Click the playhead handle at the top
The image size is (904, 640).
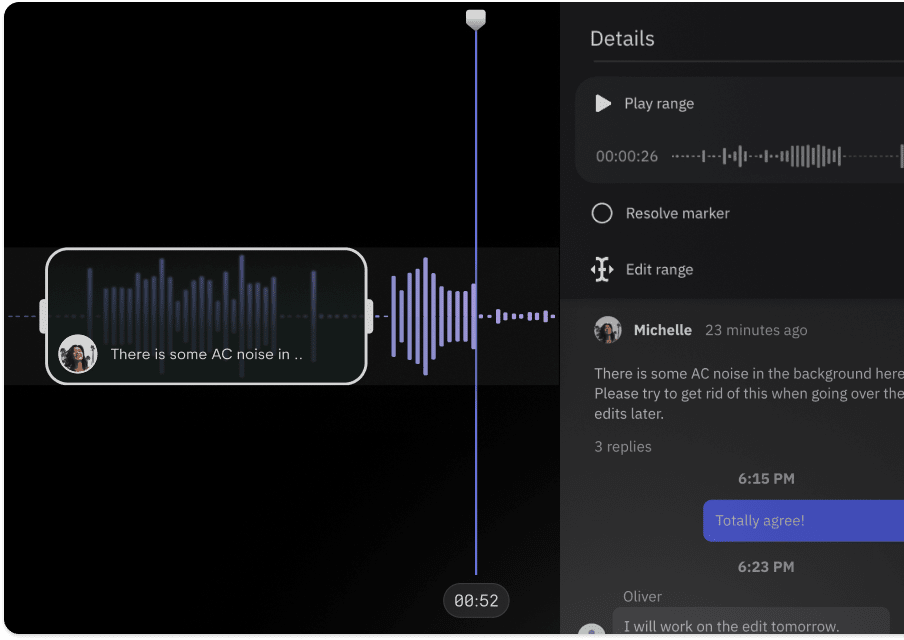tap(476, 19)
